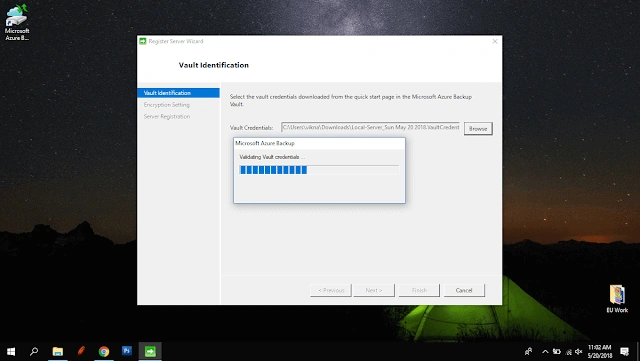Click the 'Register Server Wizard' title text

coord(176,41)
